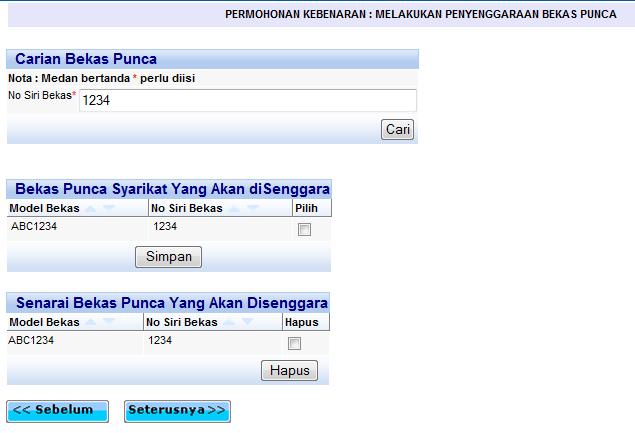
Task: Sort Model Bekas descending in the Syarikat table
Action: click(x=109, y=208)
